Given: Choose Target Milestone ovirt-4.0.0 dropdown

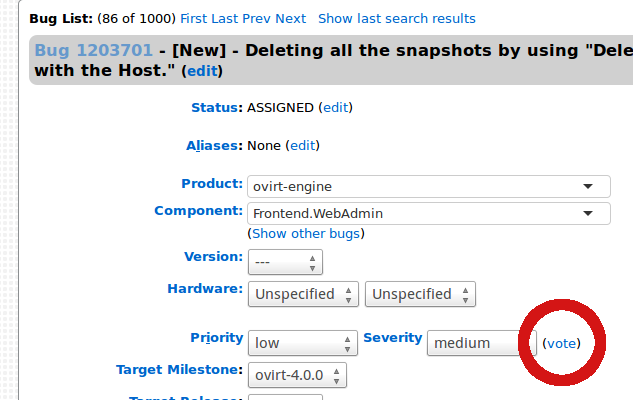Looking at the screenshot, I should click(297, 375).
